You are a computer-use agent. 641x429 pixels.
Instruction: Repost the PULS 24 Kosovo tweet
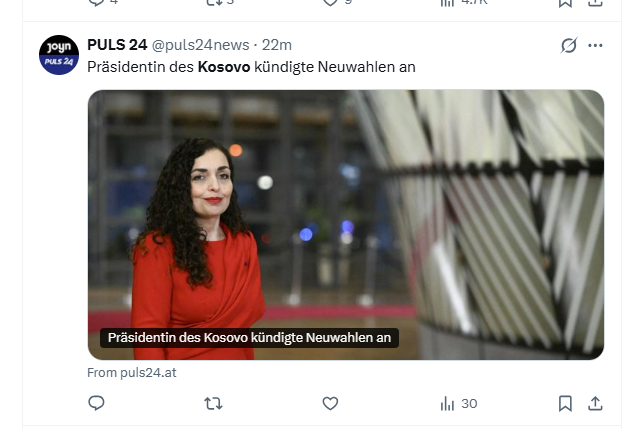pyautogui.click(x=213, y=404)
